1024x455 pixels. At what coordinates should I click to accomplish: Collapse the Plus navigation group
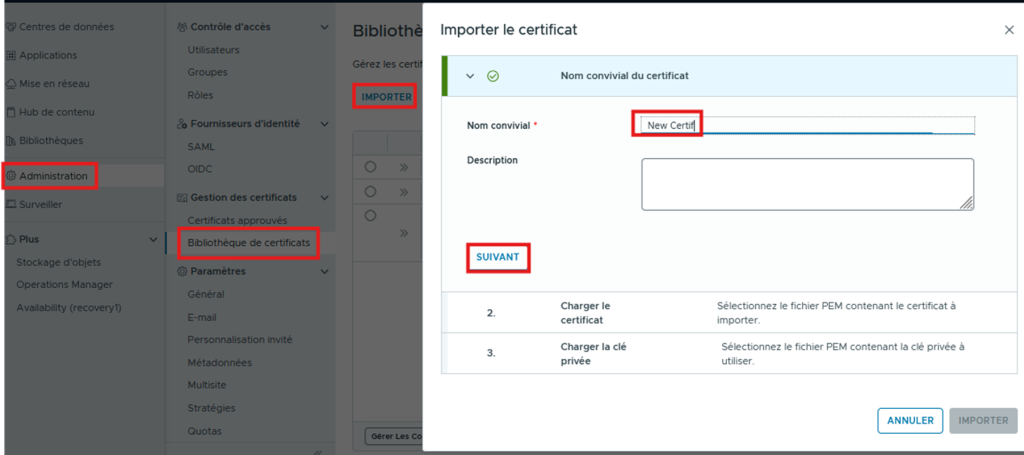pyautogui.click(x=152, y=240)
